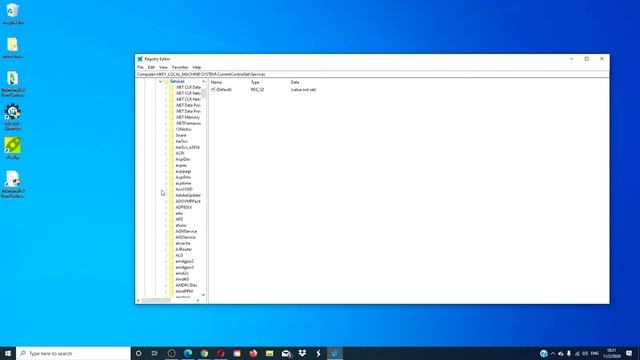The image size is (640, 360).
Task: Click the Registry Editor taskbar icon
Action: tap(335, 353)
